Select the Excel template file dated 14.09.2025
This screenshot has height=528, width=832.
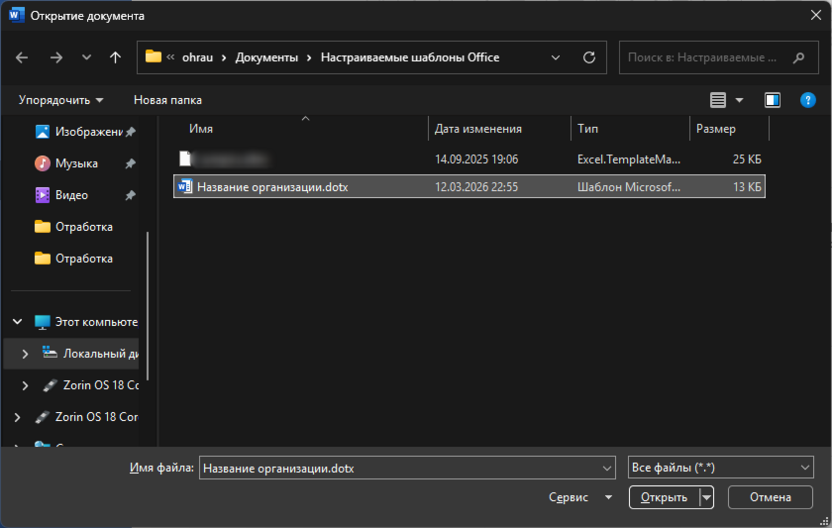[470, 159]
